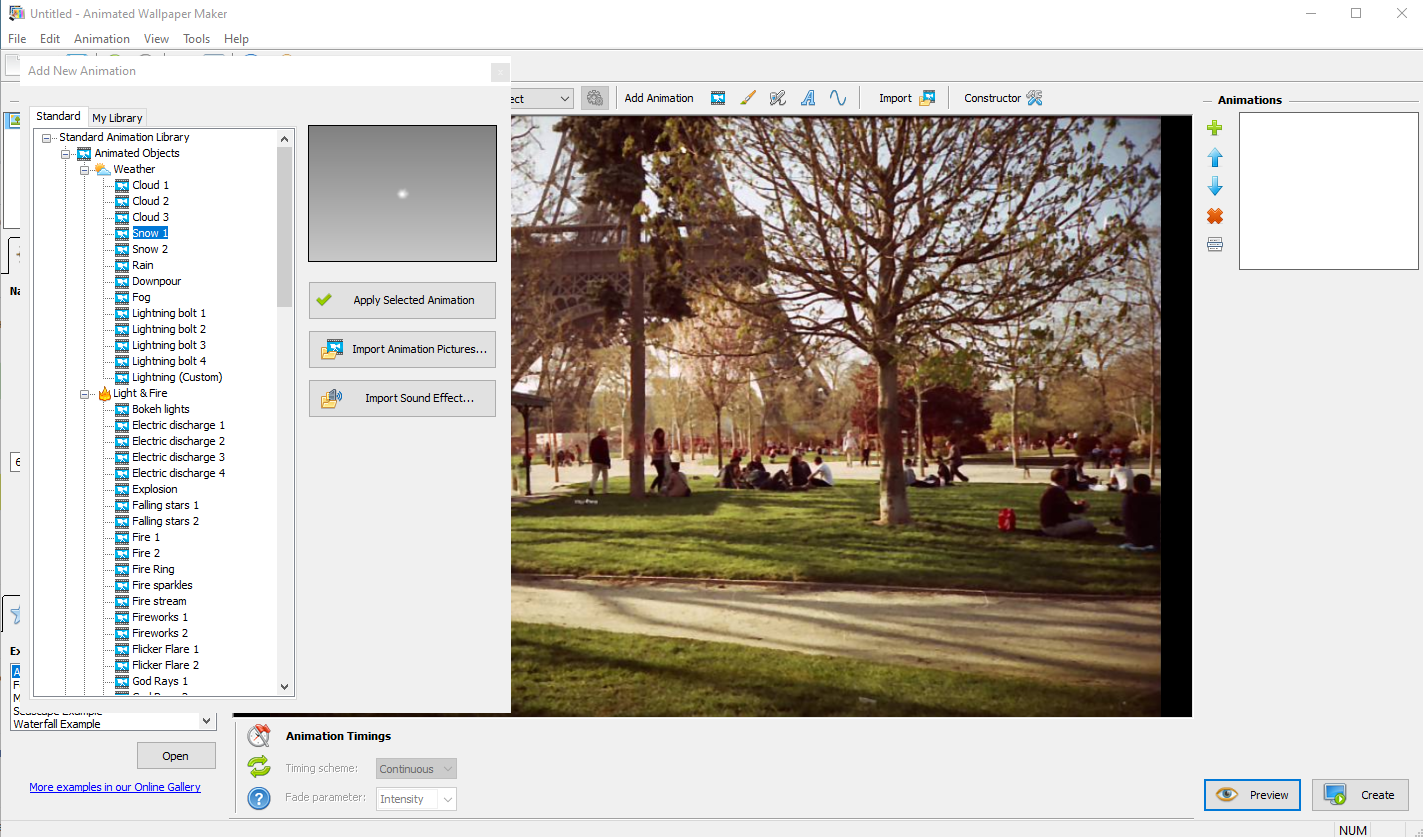Open the Fade parameter Intensity dropdown

click(x=417, y=799)
